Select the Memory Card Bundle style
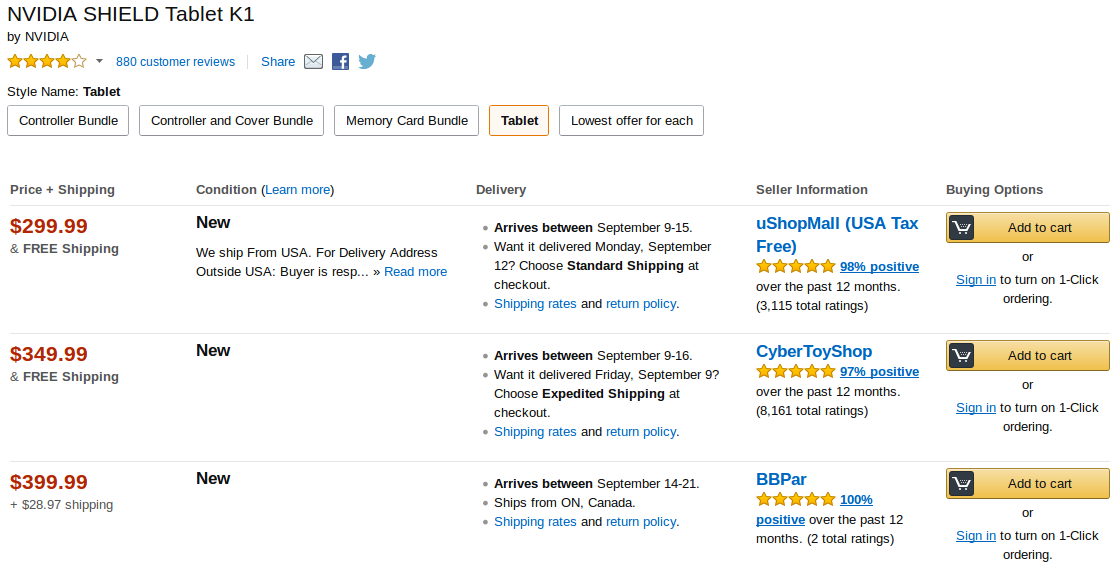Viewport: 1118px width, 573px height. [406, 120]
